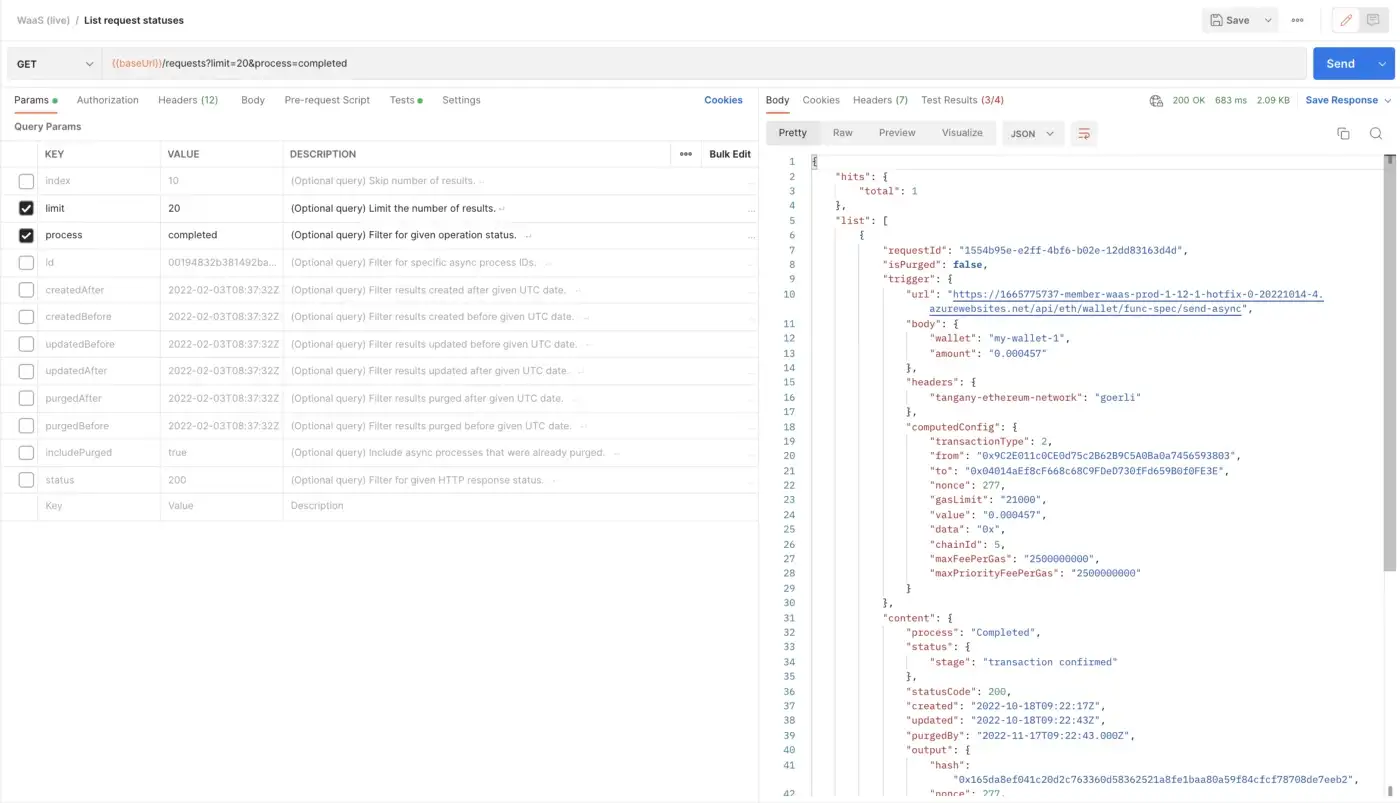1400x803 pixels.
Task: Switch response view to Visualize
Action: 962,133
